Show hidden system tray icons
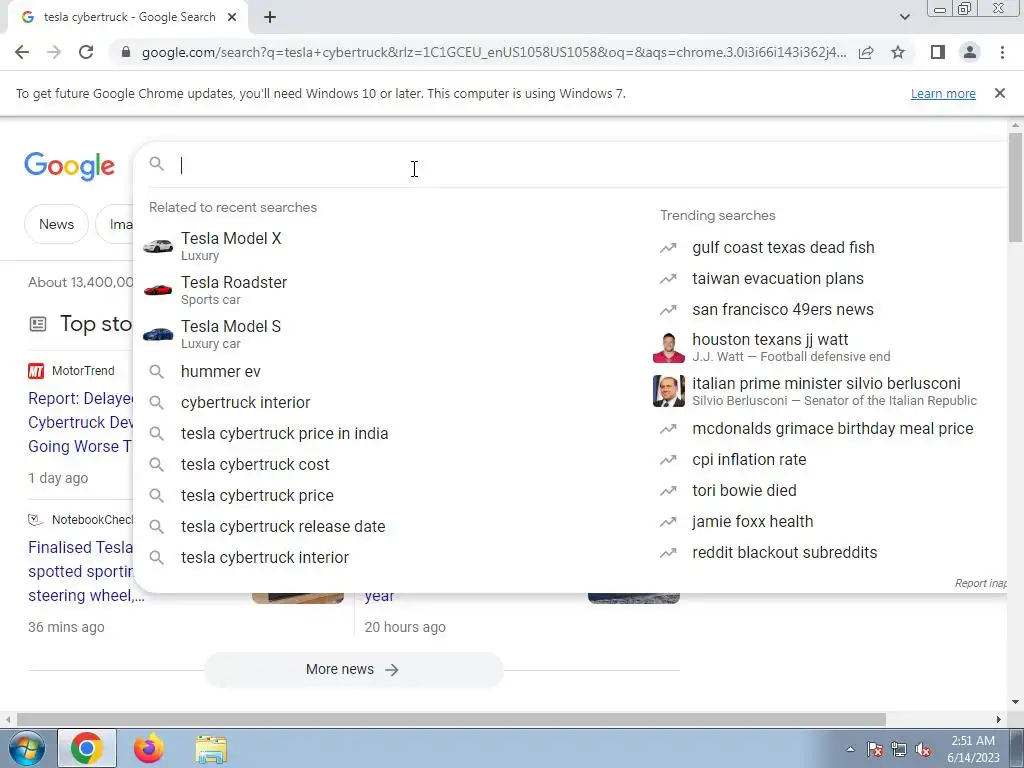Viewport: 1024px width, 768px height. click(850, 750)
